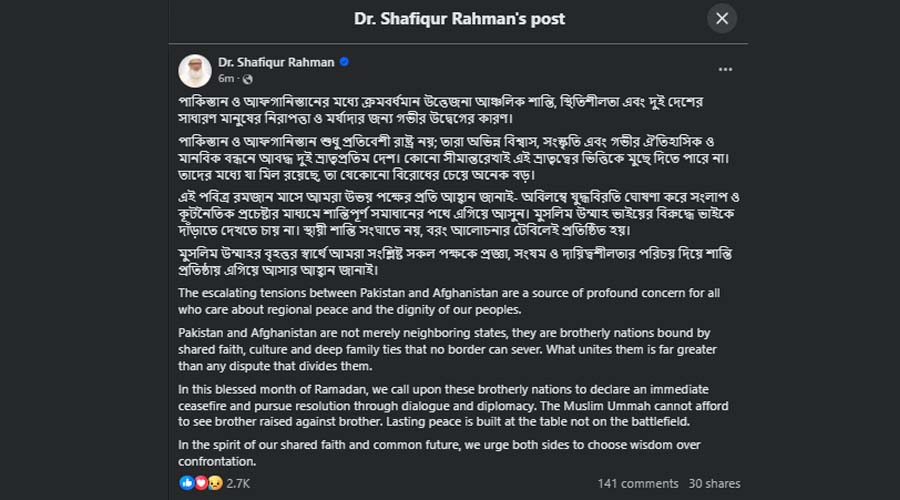Viewport: 900px width, 500px height.
Task: Click the globe public audience icon
Action: (247, 79)
